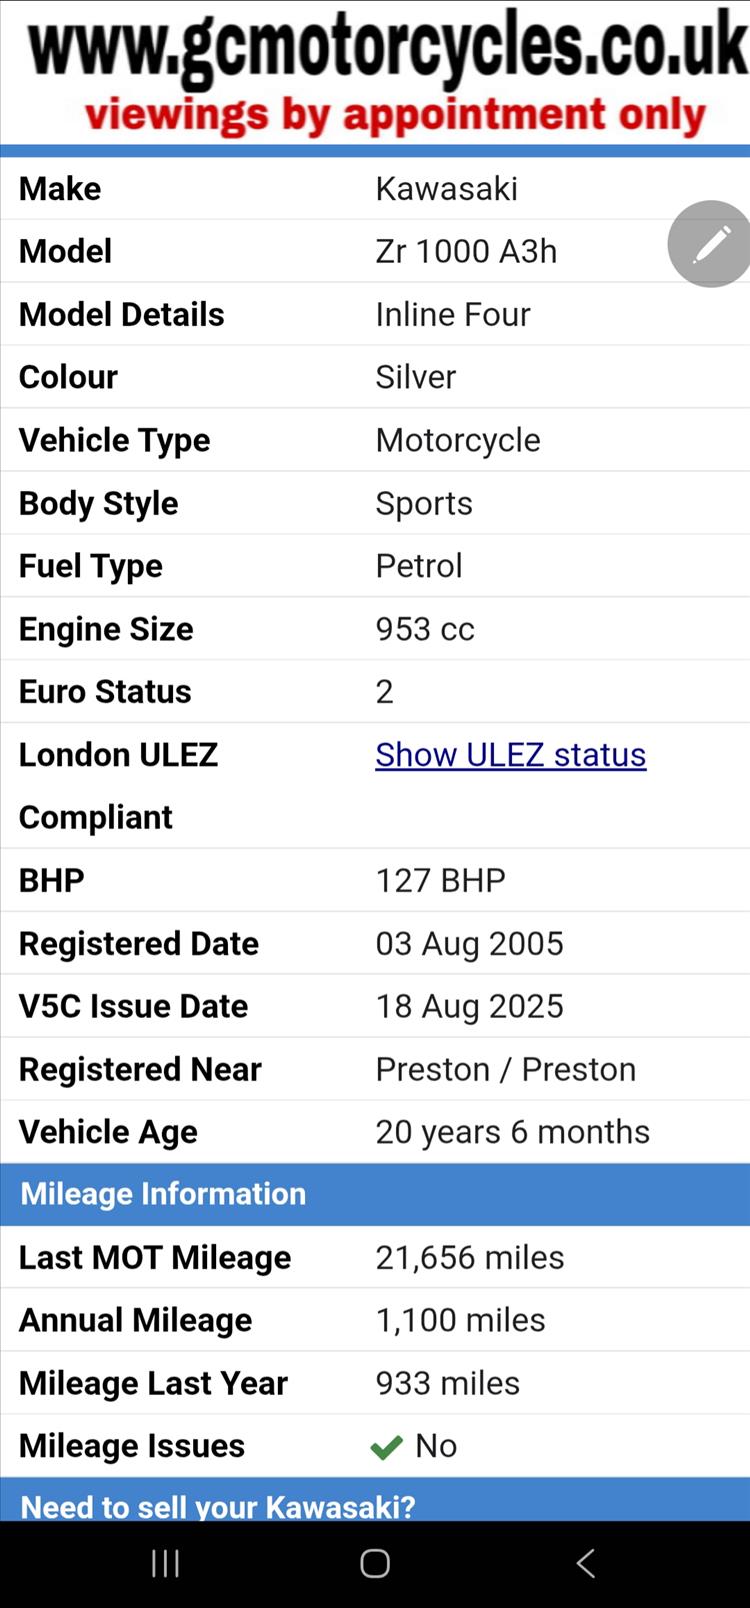Click the green Mileage Issues checkmark
750x1608 pixels.
coord(386,1447)
